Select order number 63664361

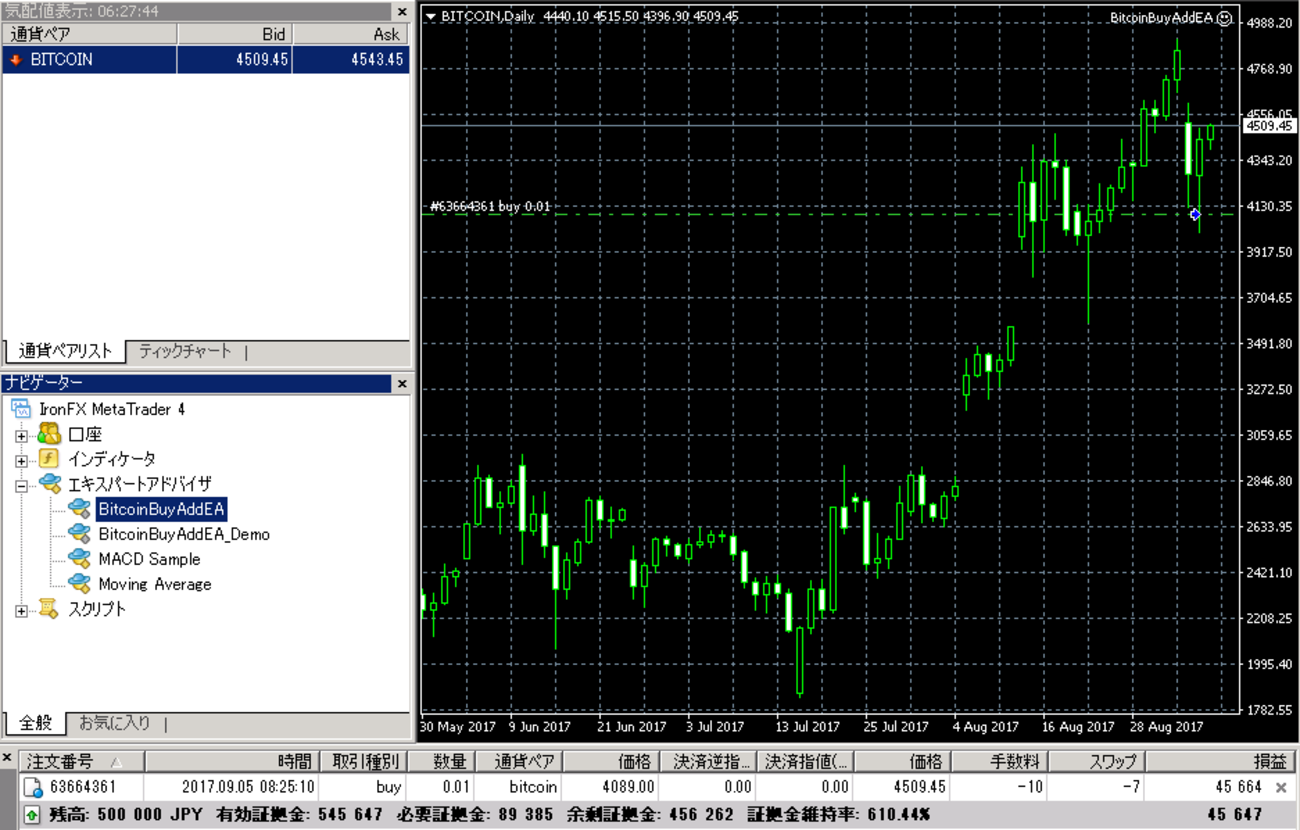point(82,787)
